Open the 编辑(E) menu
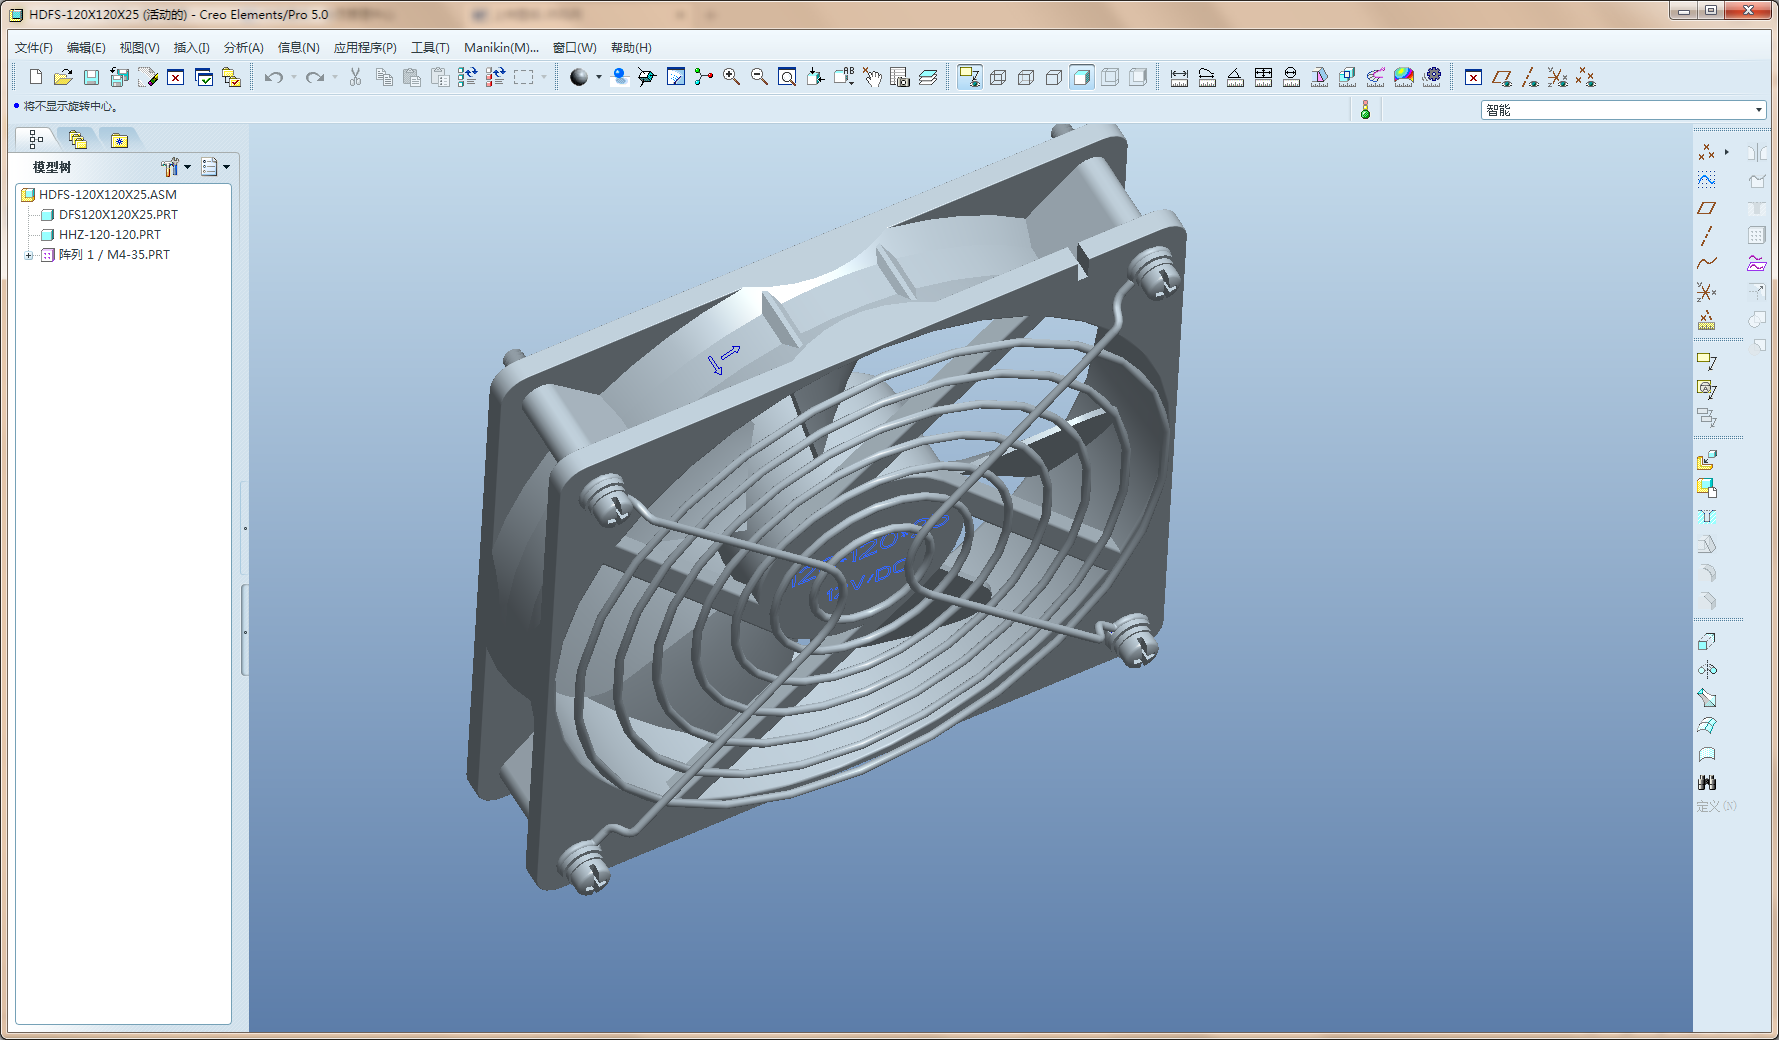Viewport: 1779px width, 1040px height. coord(86,48)
